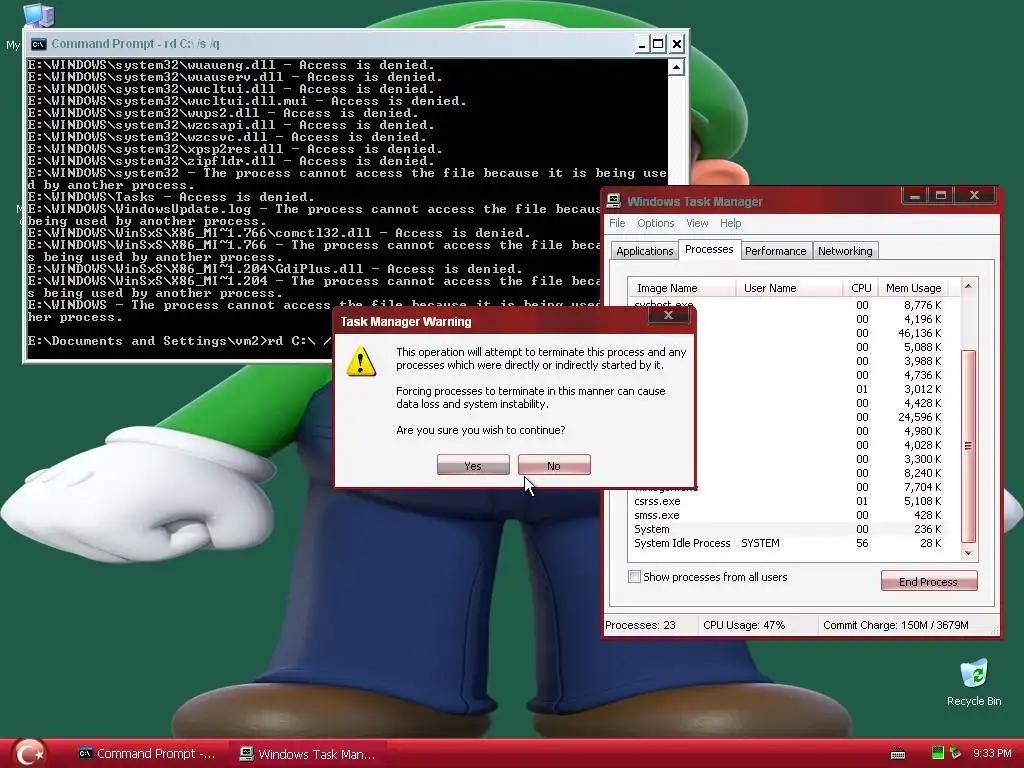Open the Start button on taskbar
The width and height of the screenshot is (1024, 768).
29,754
